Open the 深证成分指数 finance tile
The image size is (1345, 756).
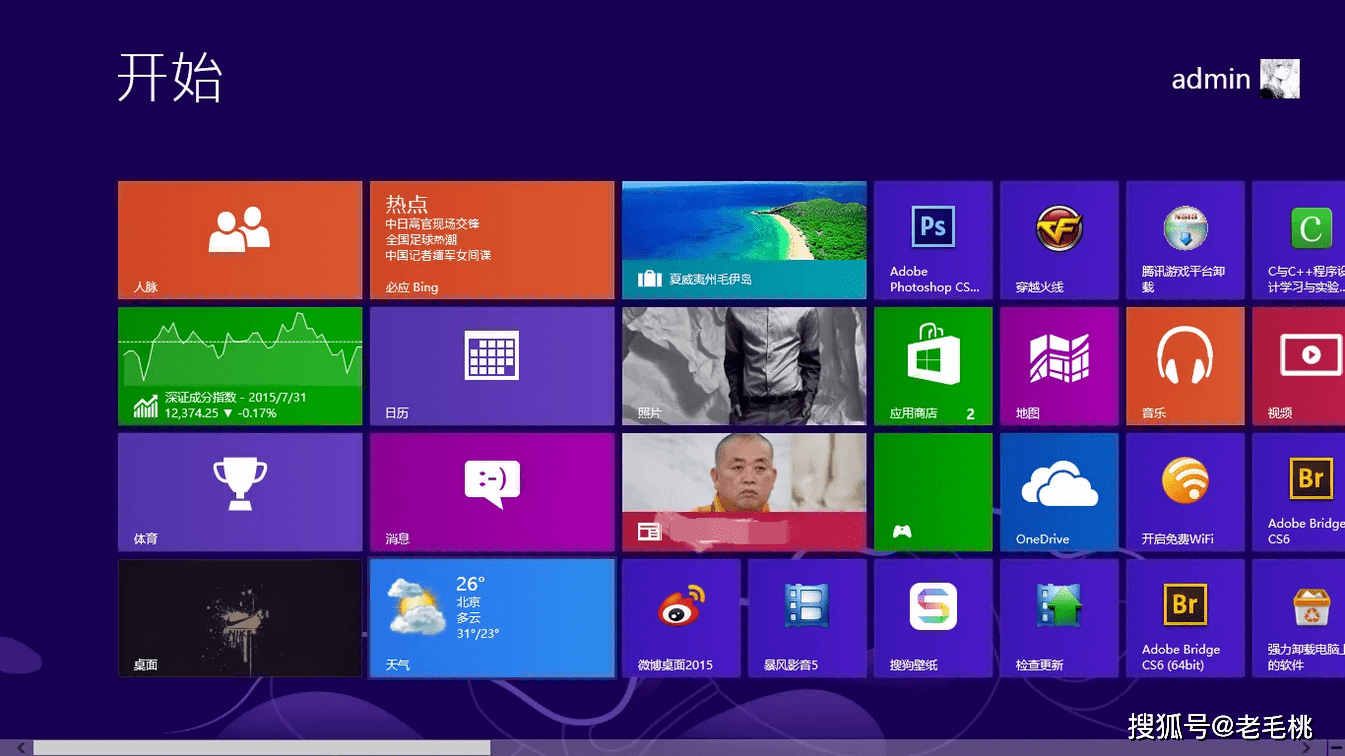[x=240, y=366]
